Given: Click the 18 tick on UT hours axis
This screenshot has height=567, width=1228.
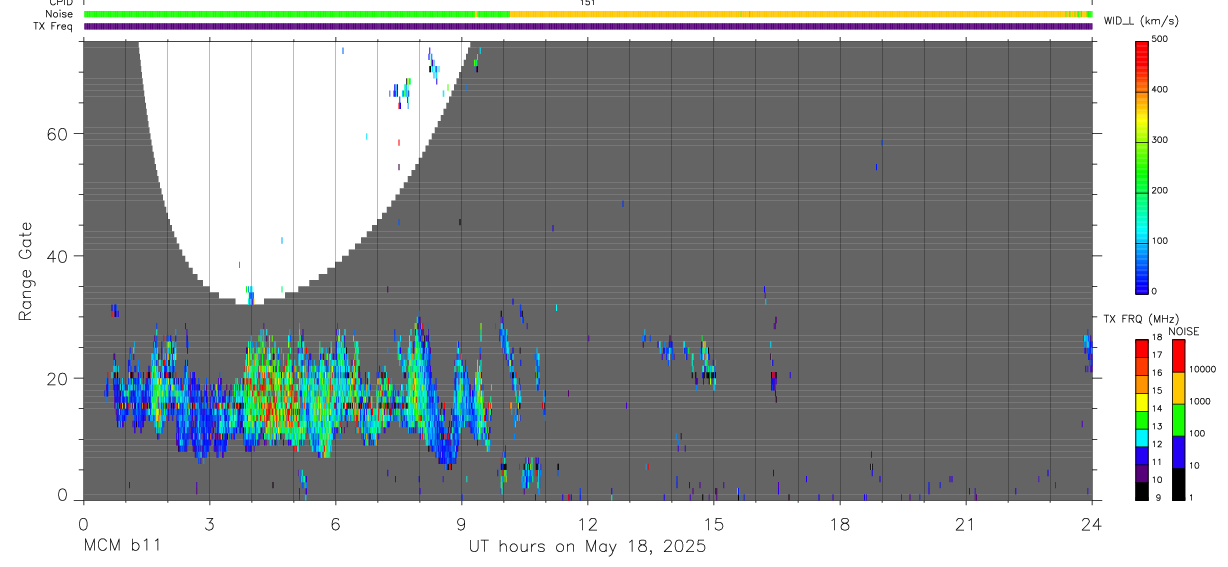Looking at the screenshot, I should coord(840,524).
